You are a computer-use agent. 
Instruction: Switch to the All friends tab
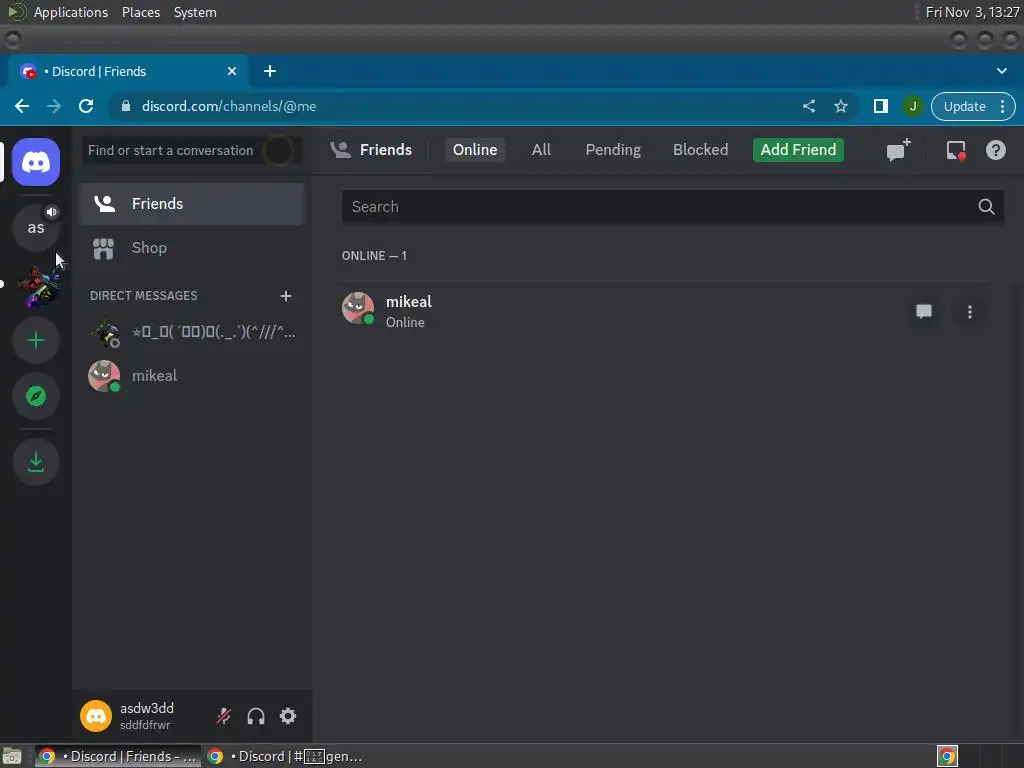pyautogui.click(x=541, y=150)
